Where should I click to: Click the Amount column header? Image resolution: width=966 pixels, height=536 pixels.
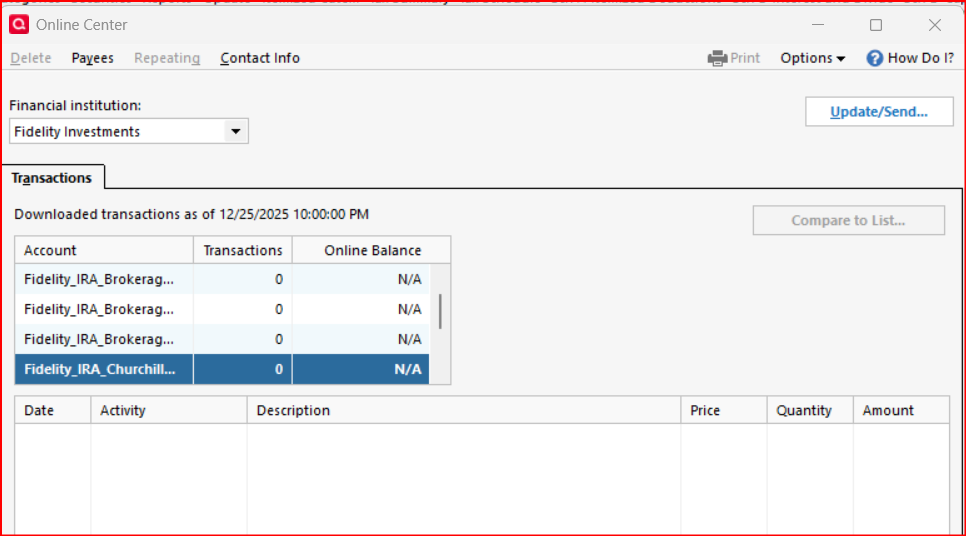click(x=901, y=410)
